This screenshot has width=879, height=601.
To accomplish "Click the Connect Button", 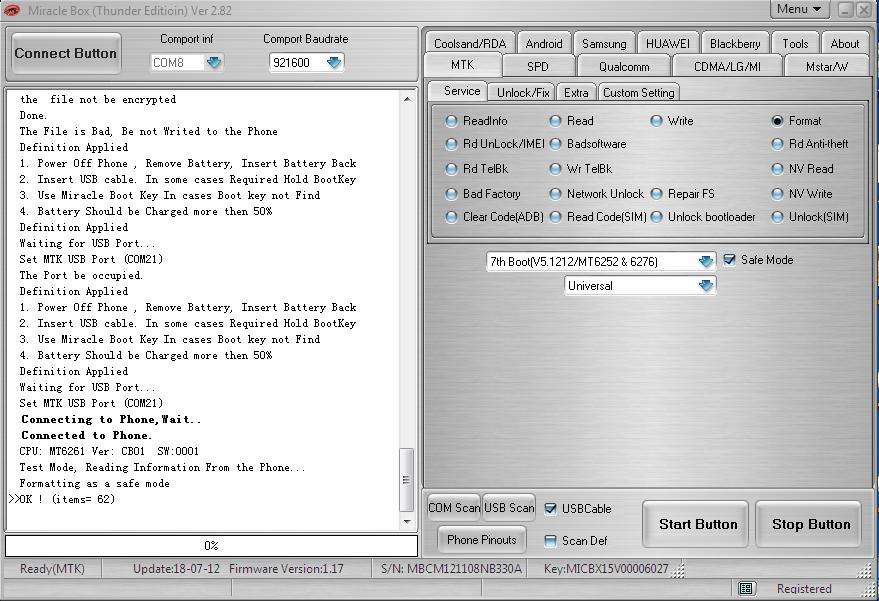I will [x=66, y=53].
